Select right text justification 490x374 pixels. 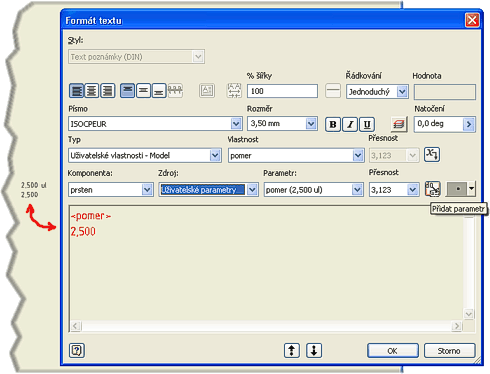108,91
